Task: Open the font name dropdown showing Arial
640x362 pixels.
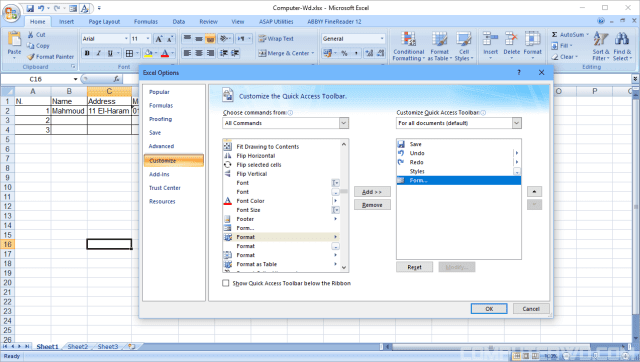Action: pyautogui.click(x=126, y=39)
